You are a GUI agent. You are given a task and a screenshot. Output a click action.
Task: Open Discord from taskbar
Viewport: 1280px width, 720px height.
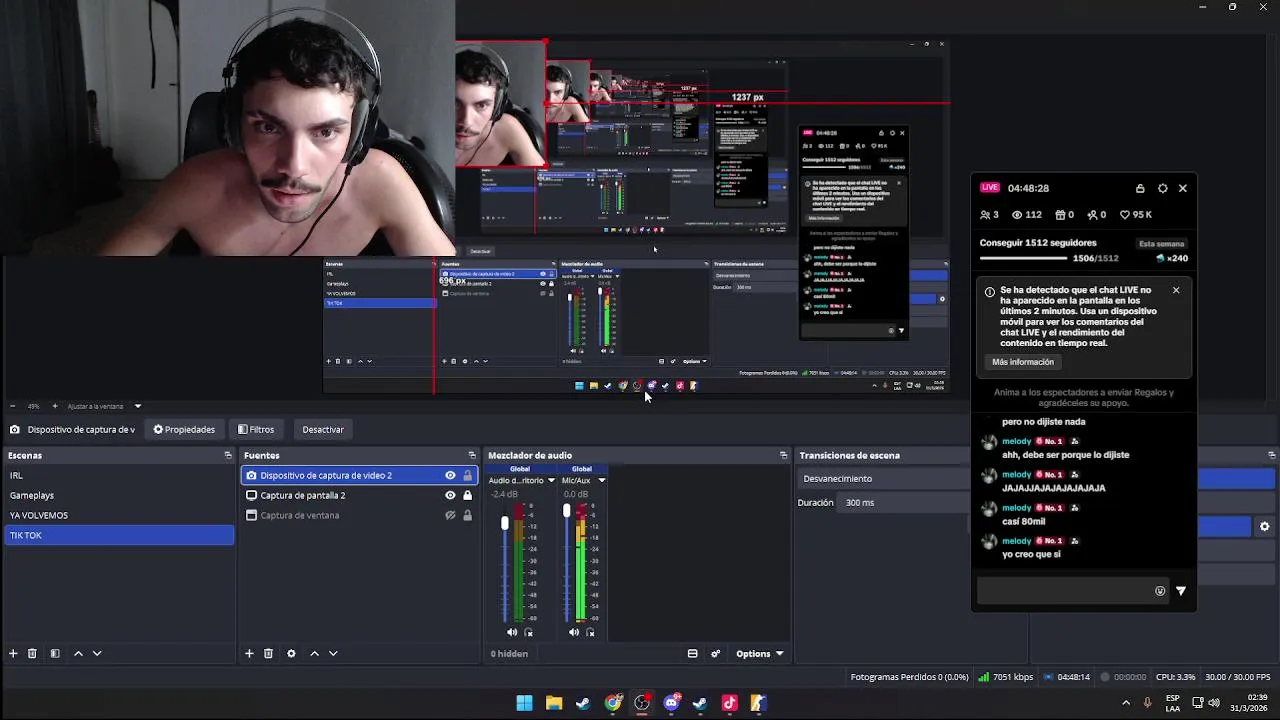(x=671, y=703)
